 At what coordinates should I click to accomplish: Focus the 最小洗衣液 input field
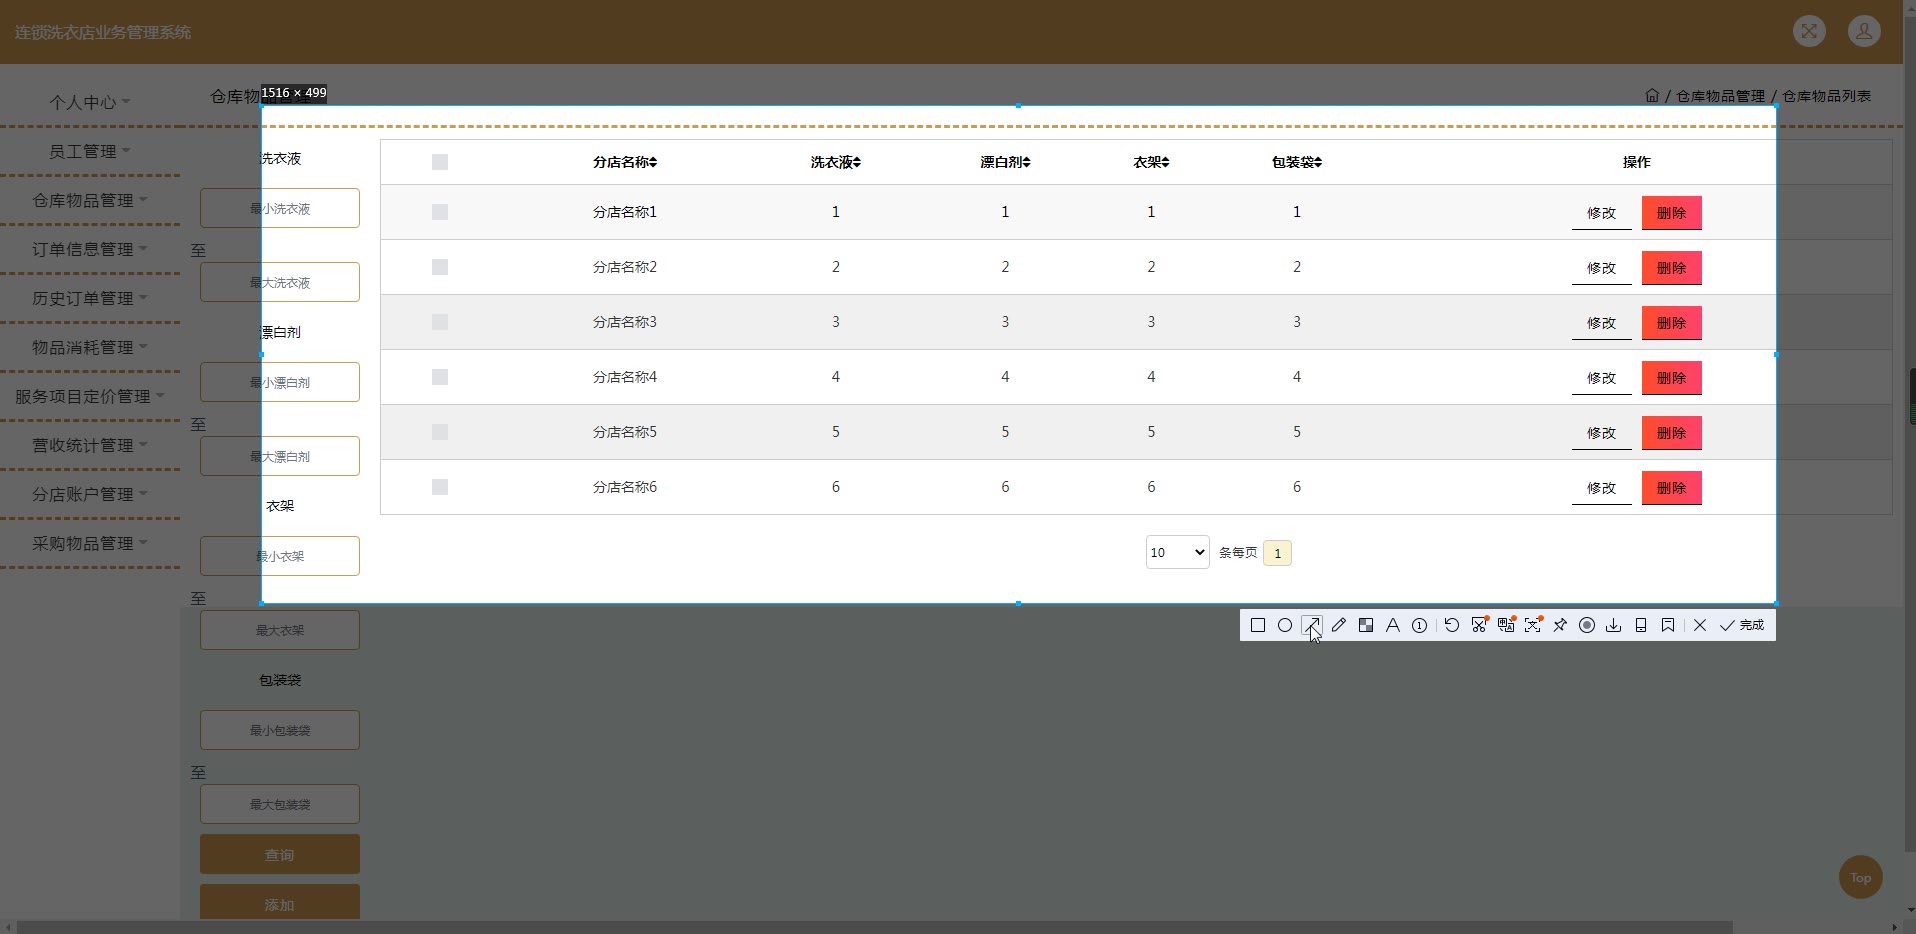pyautogui.click(x=280, y=208)
